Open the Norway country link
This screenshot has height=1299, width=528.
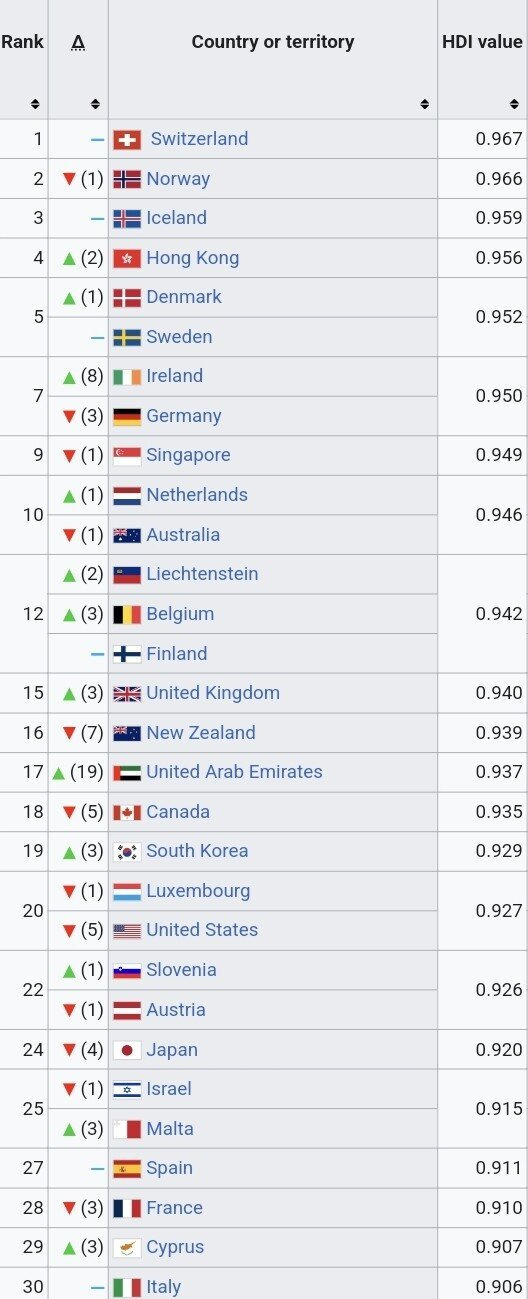tap(178, 179)
